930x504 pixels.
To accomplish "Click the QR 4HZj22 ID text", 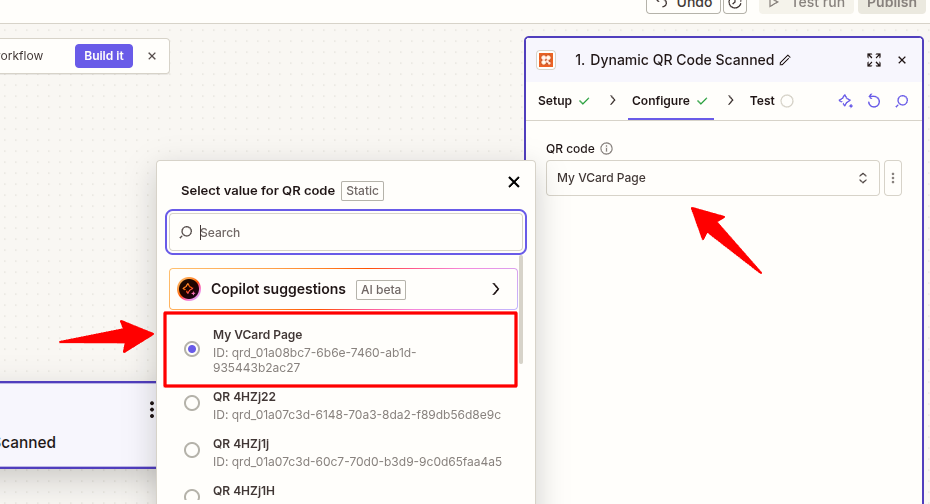I will 356,414.
